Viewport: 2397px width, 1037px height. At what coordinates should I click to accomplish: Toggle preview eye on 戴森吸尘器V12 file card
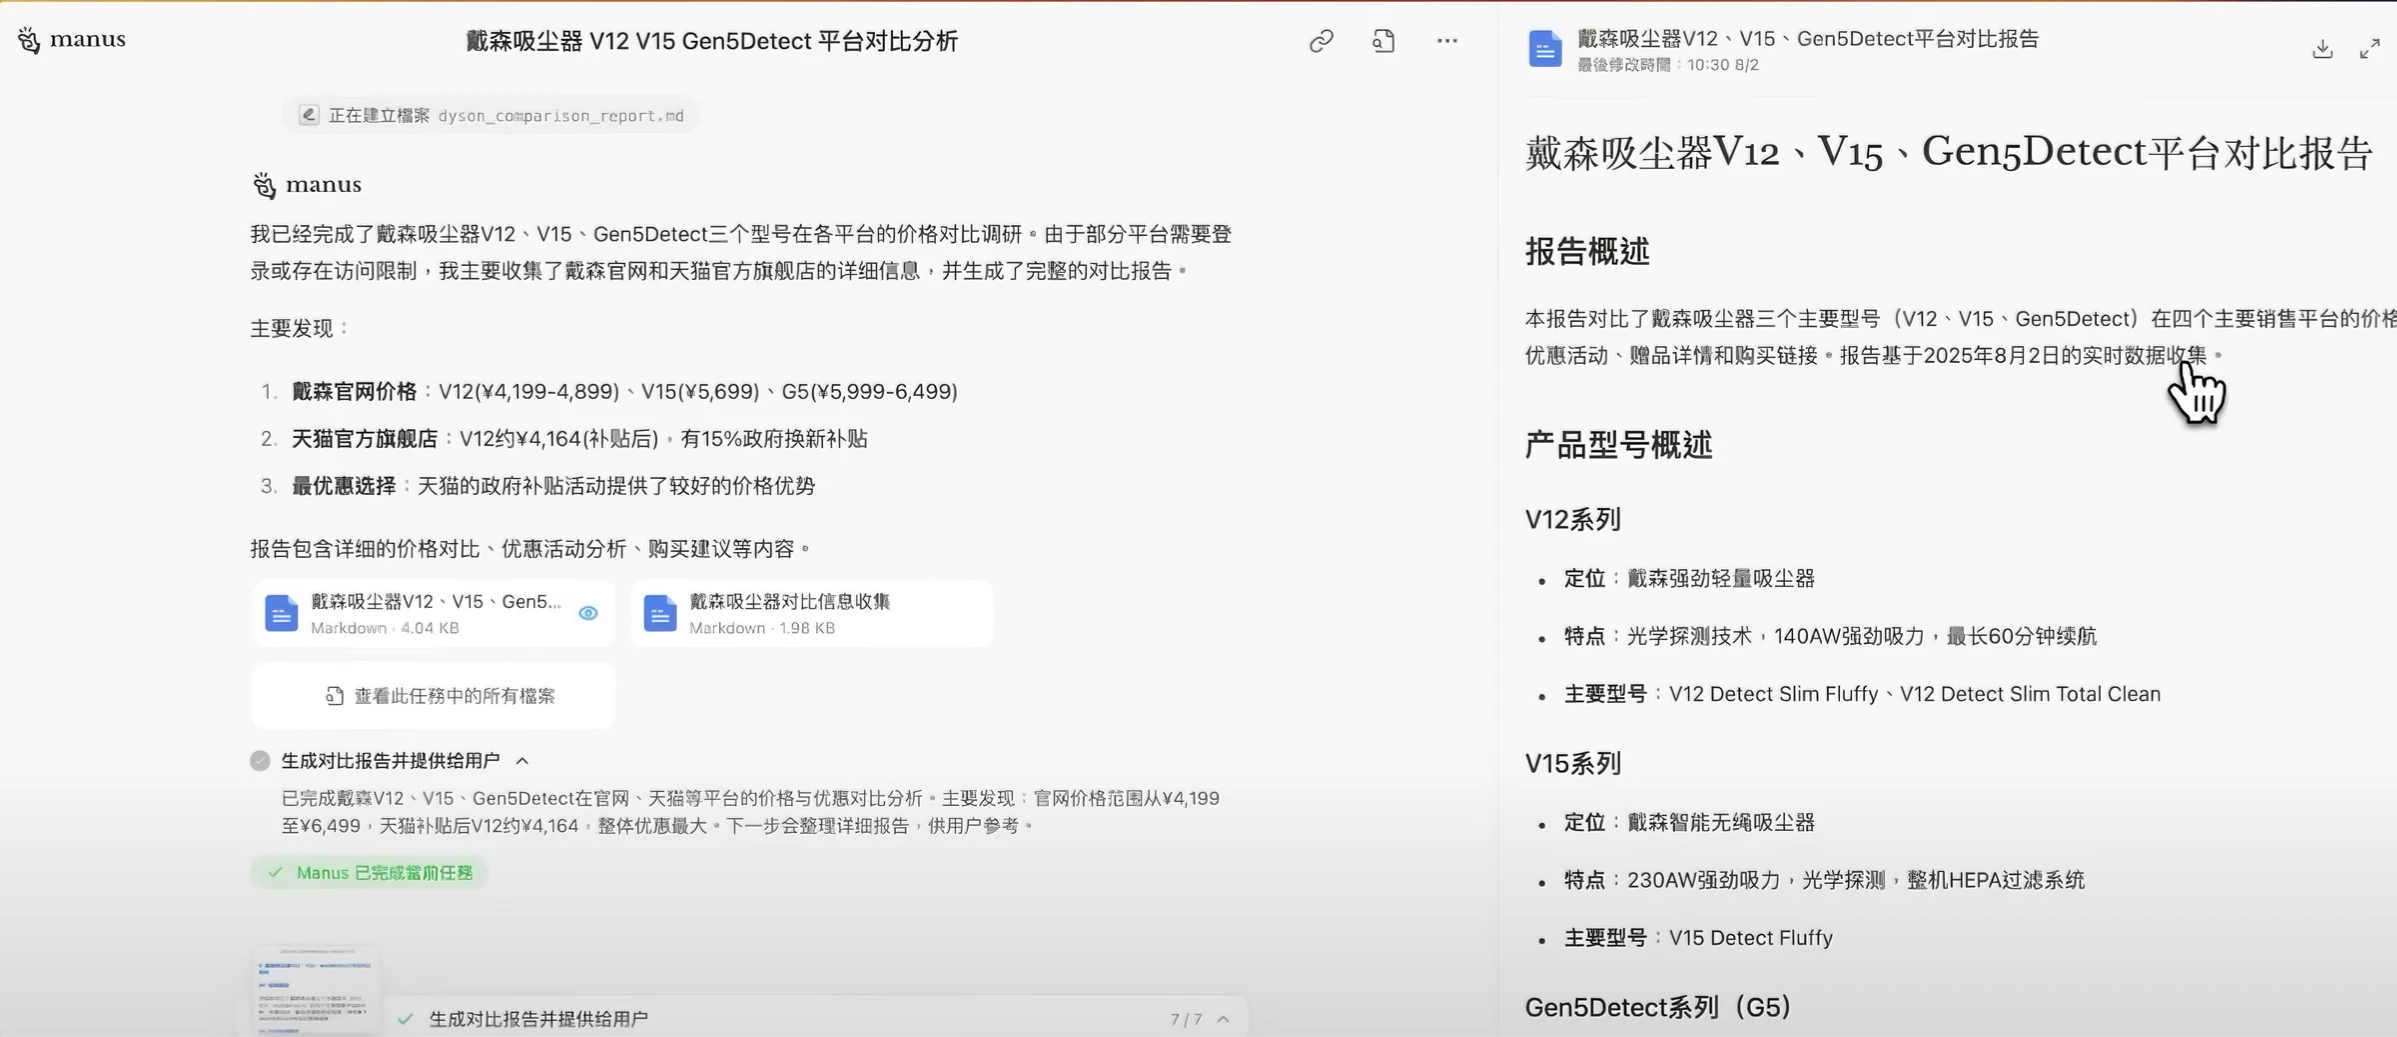click(588, 613)
